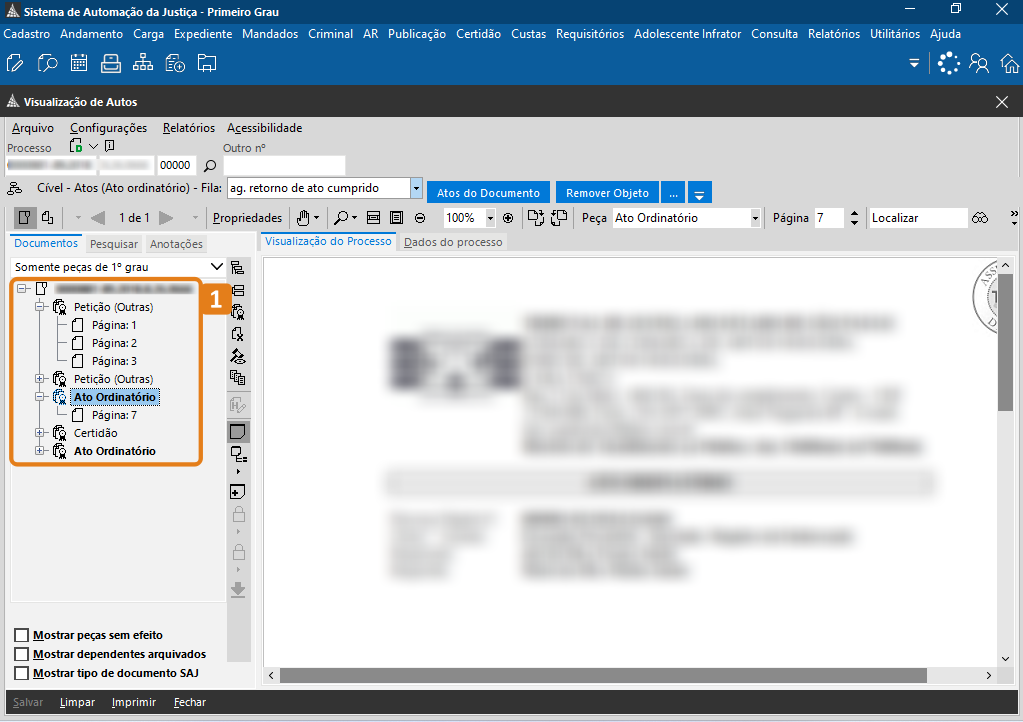The height and width of the screenshot is (722, 1023).
Task: Click the fit width icon
Action: click(x=373, y=218)
